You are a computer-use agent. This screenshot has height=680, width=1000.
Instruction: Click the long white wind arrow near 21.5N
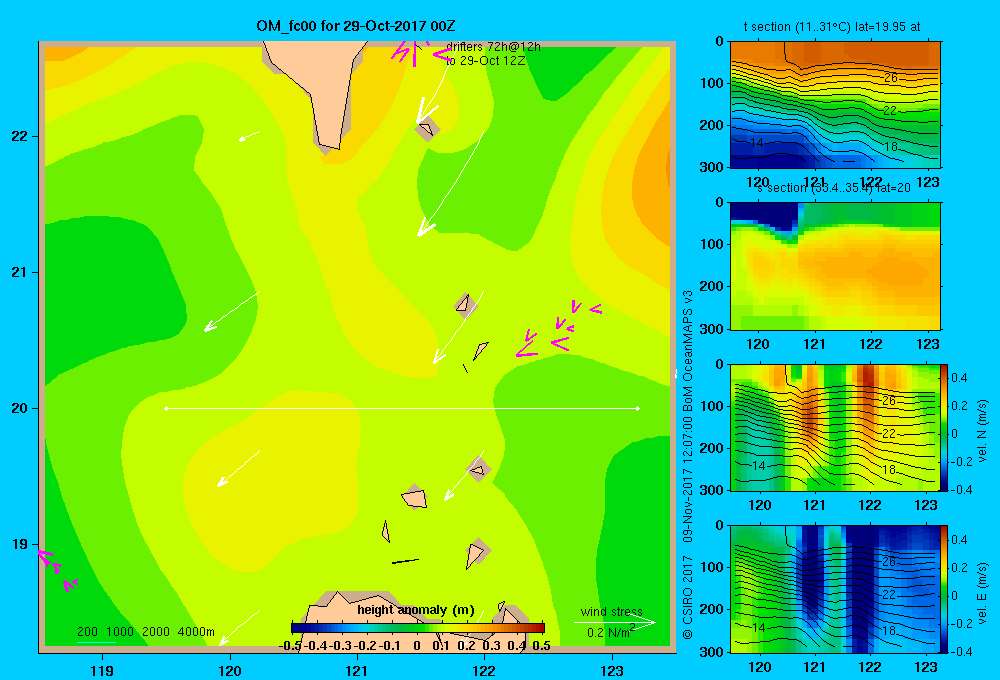coord(450,184)
